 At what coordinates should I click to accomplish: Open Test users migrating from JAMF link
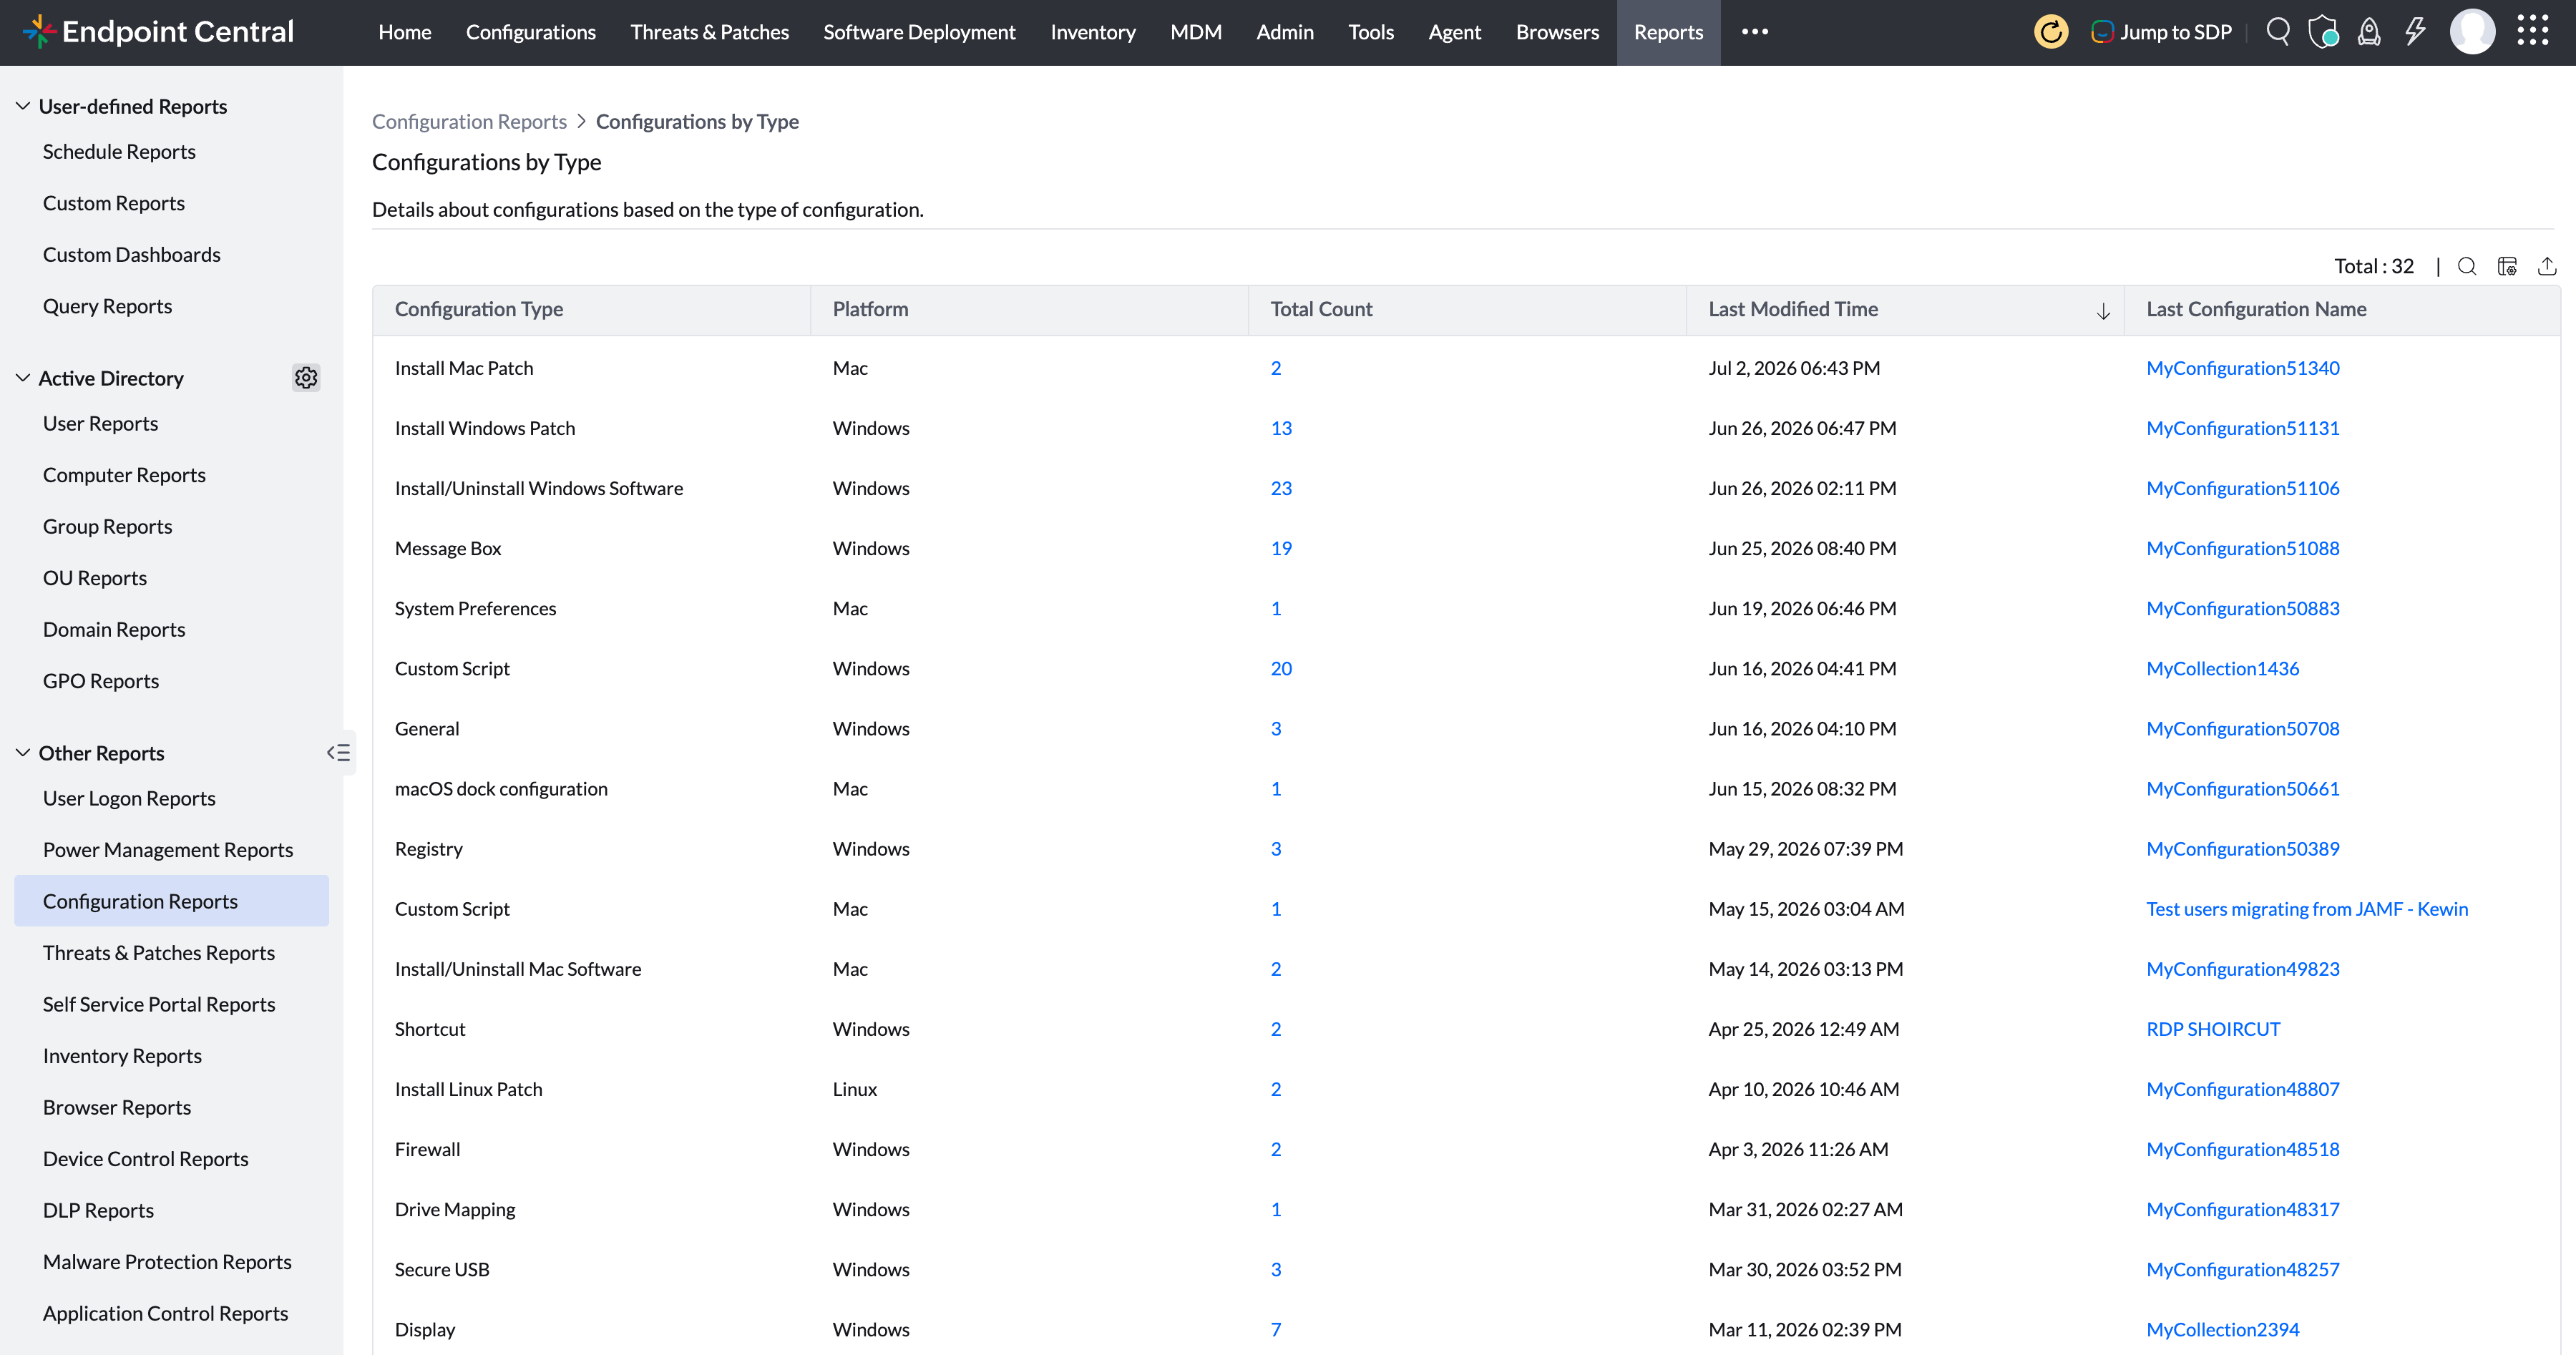pos(2306,909)
